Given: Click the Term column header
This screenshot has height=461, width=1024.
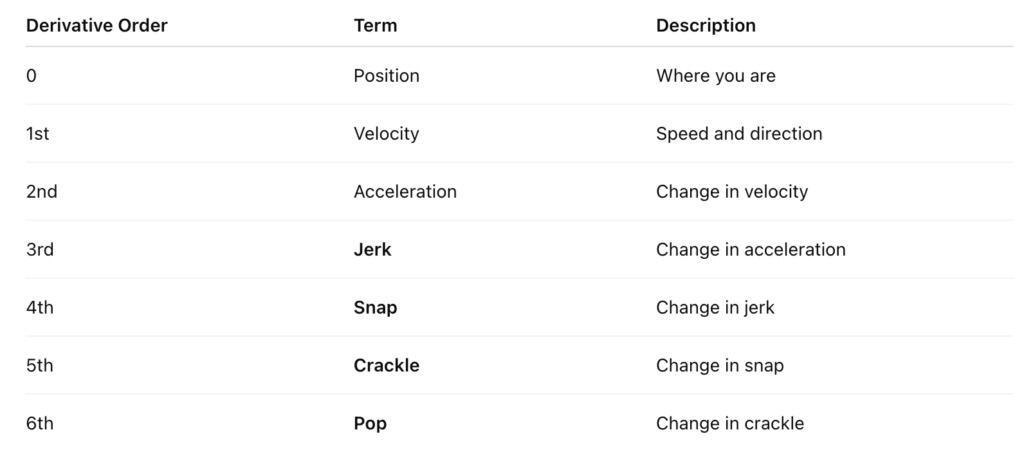Looking at the screenshot, I should 375,26.
